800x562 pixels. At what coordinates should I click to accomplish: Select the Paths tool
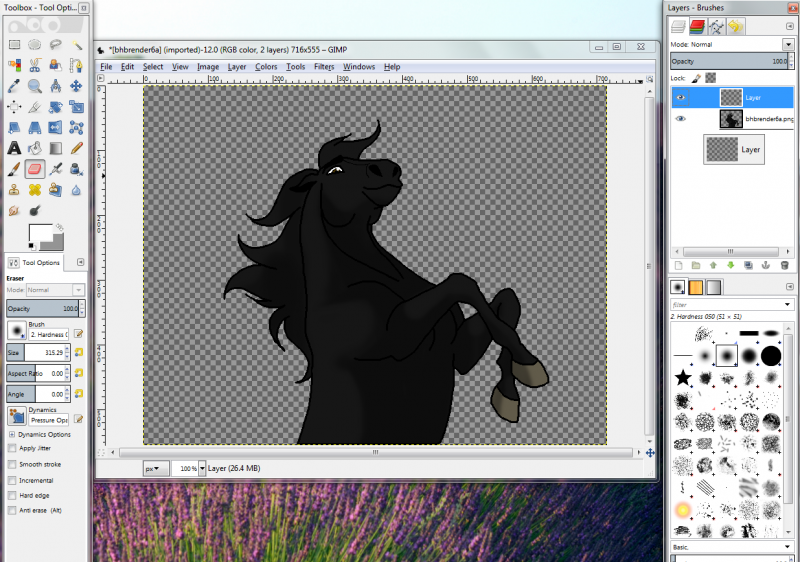[x=77, y=65]
